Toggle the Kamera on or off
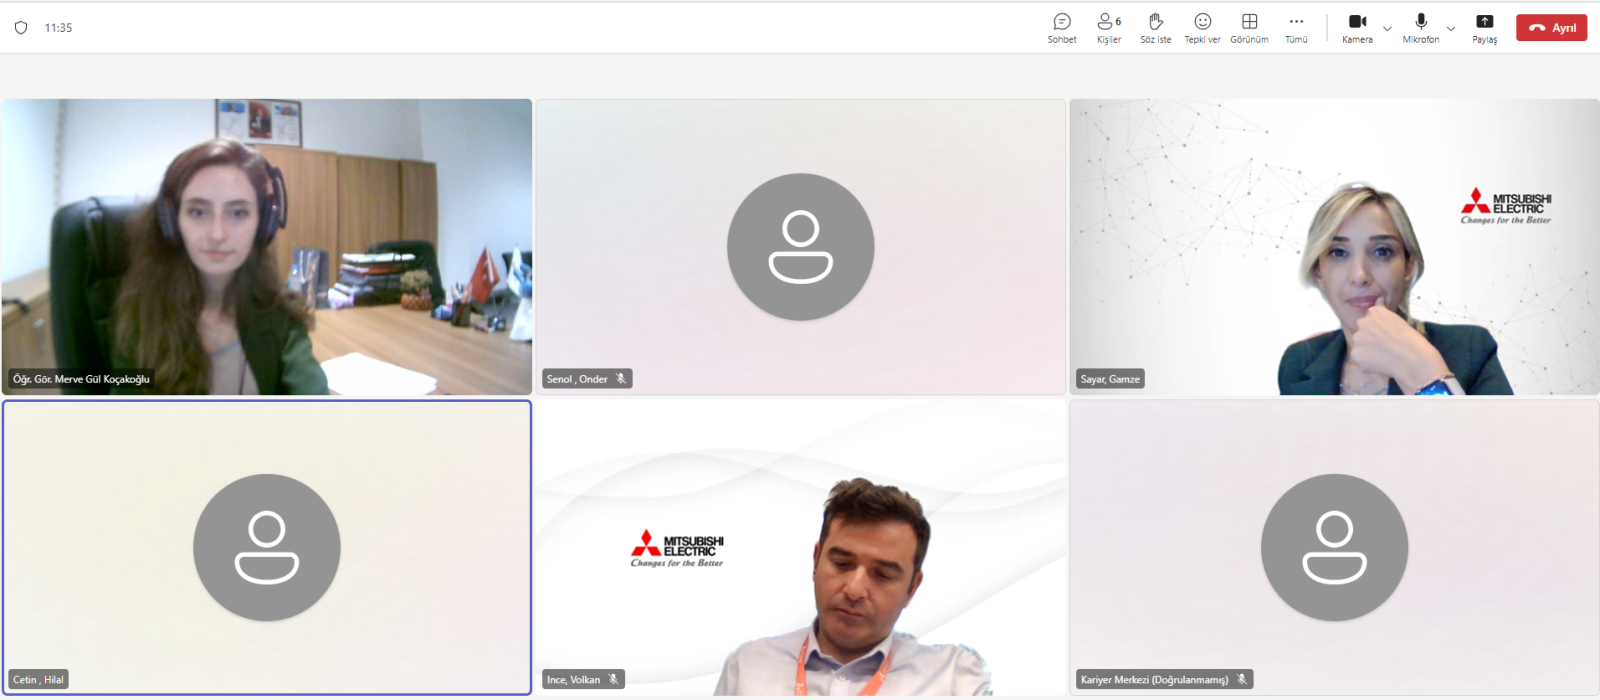Image resolution: width=1600 pixels, height=700 pixels. (x=1357, y=28)
